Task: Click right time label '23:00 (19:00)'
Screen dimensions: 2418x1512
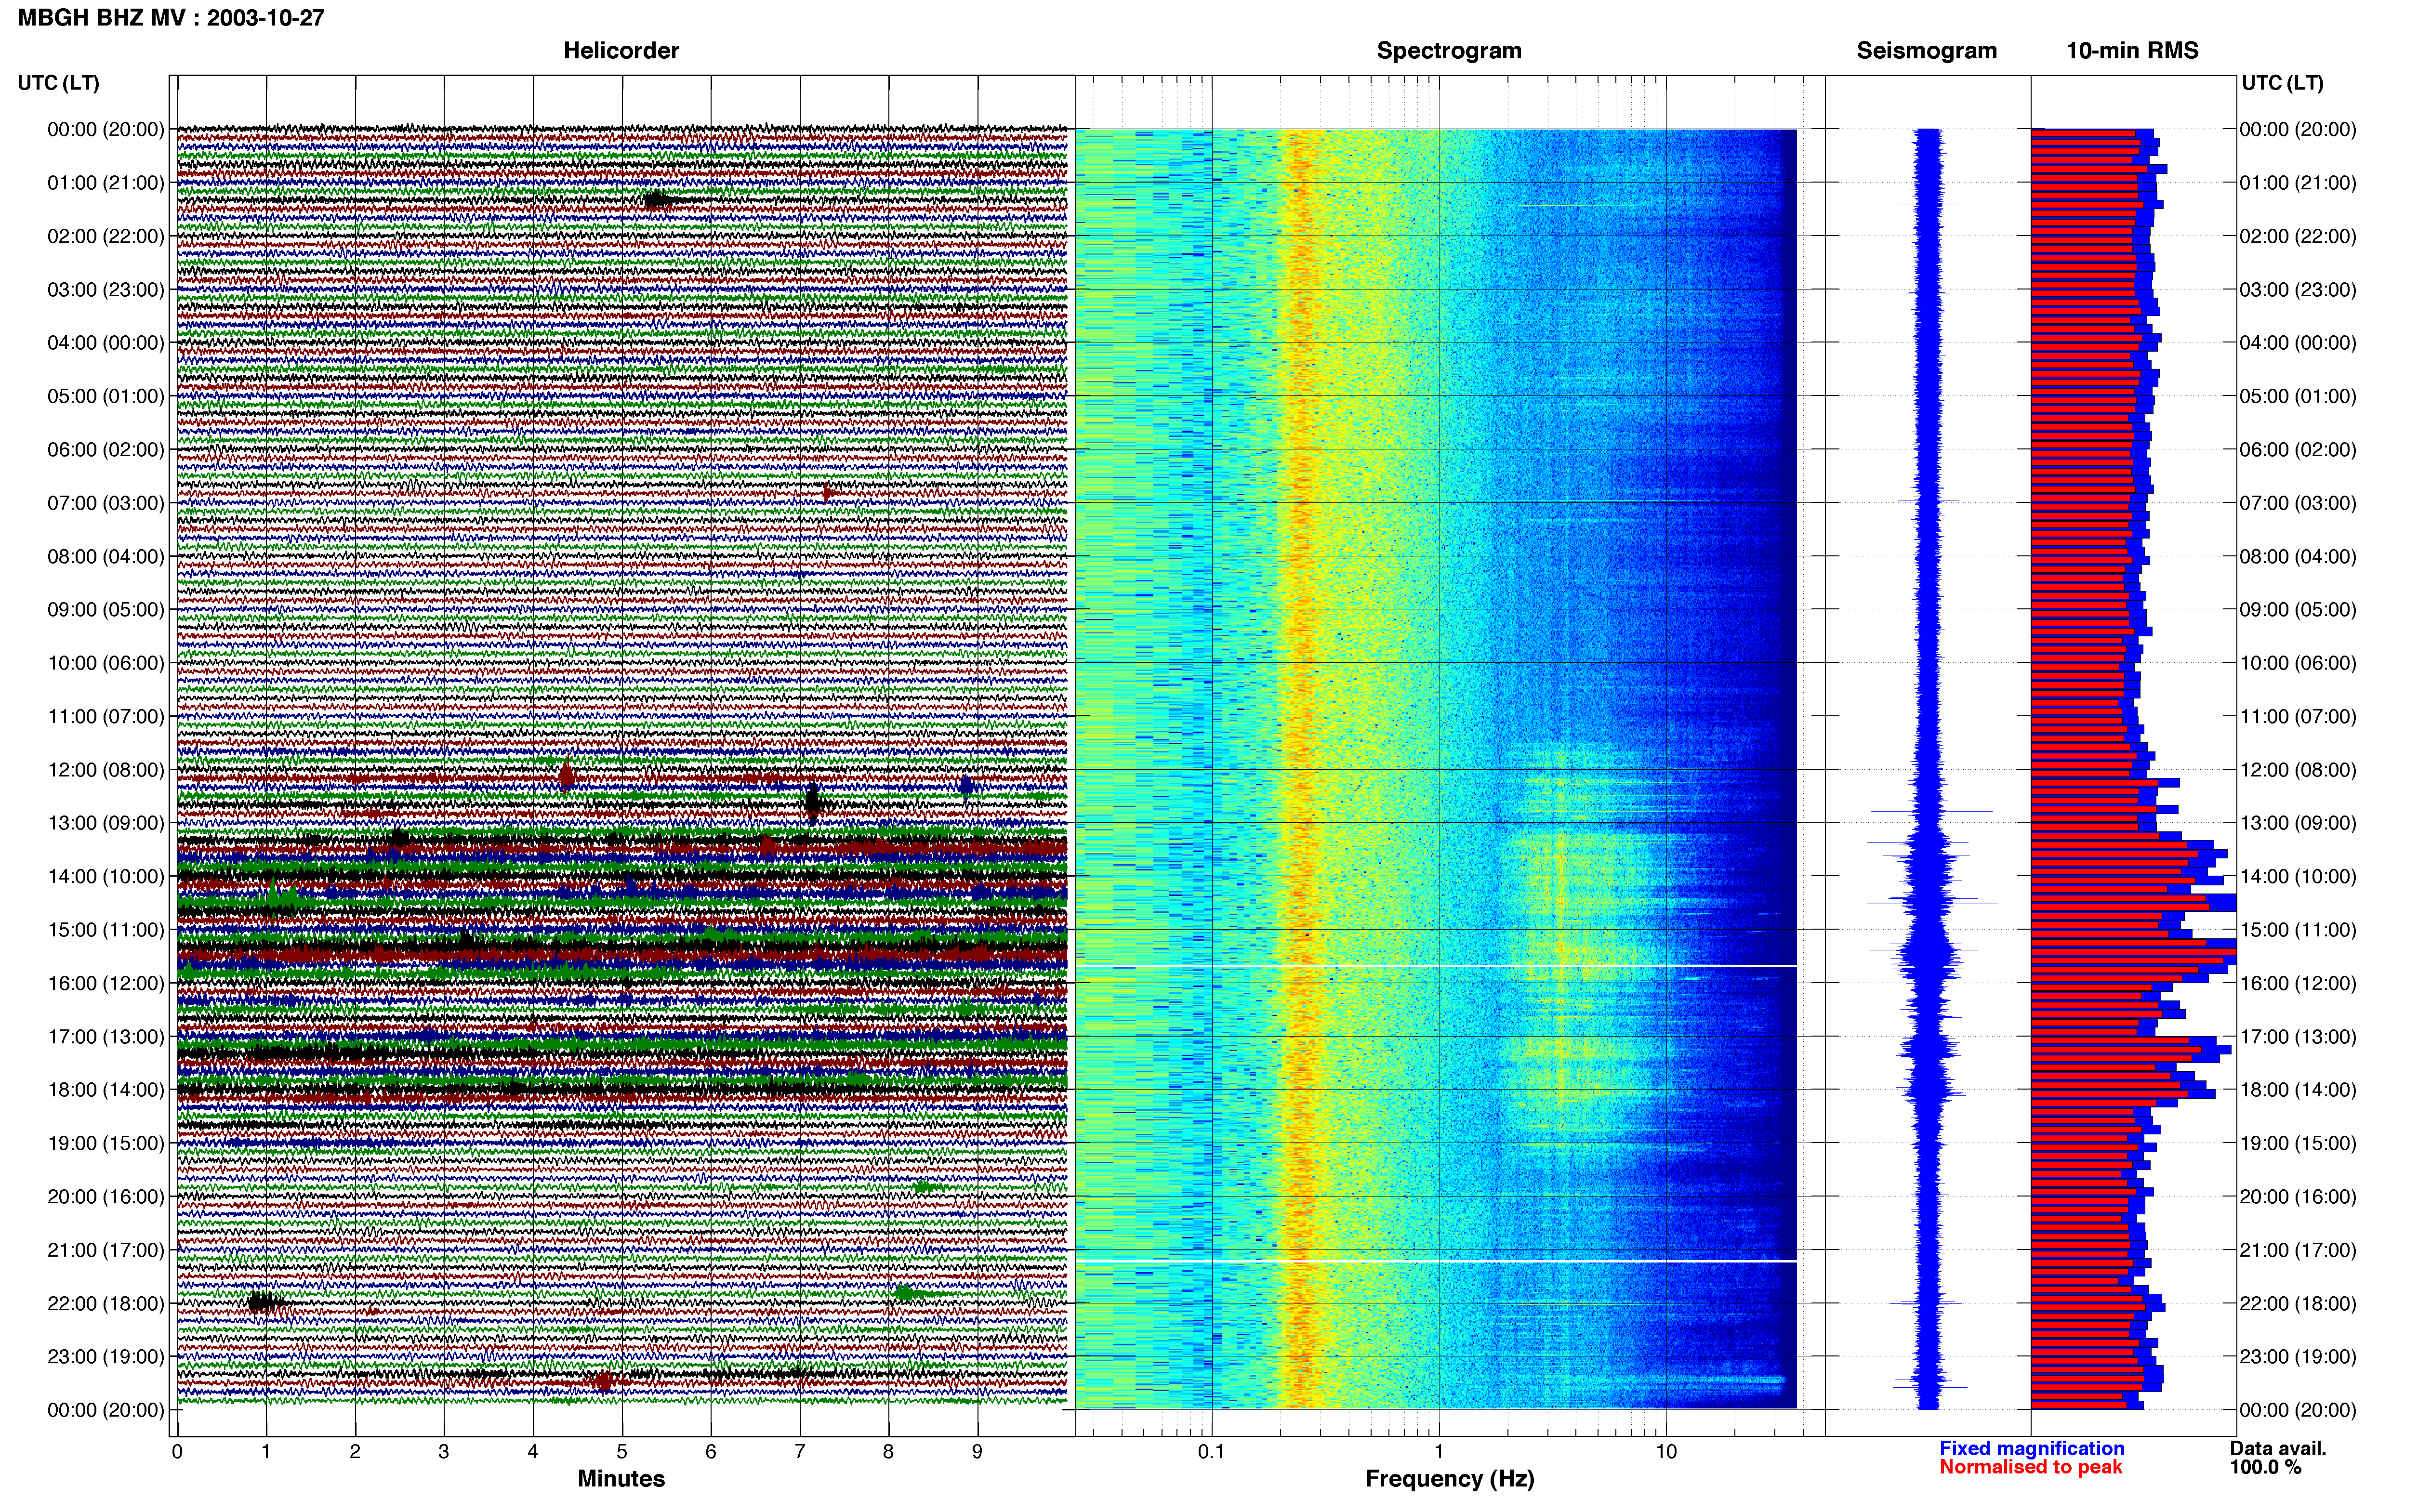Action: coord(2298,1356)
